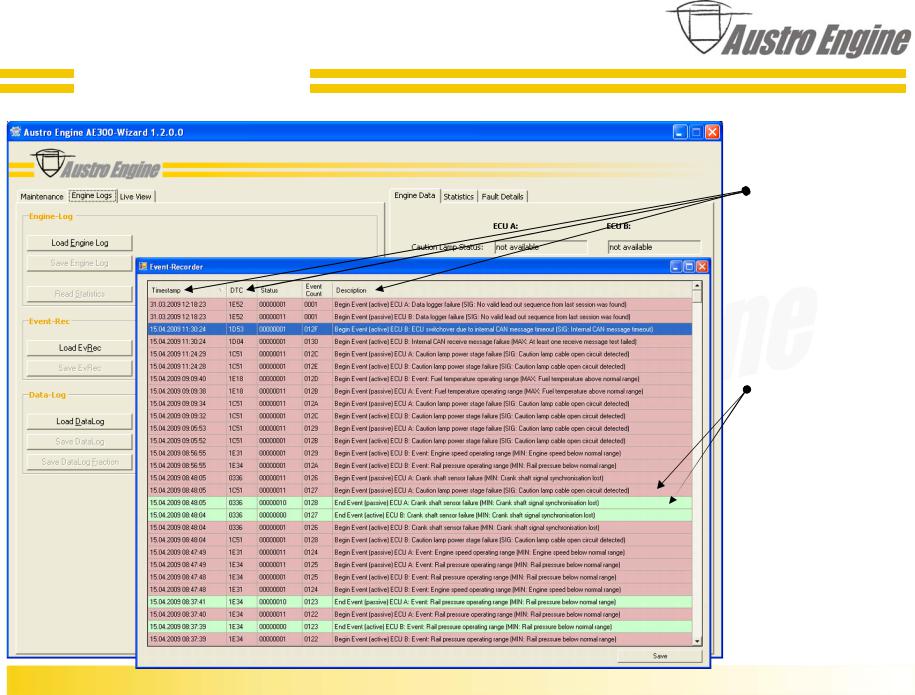This screenshot has width=915, height=695.
Task: Sort events by the Timestamp column header
Action: tap(187, 290)
